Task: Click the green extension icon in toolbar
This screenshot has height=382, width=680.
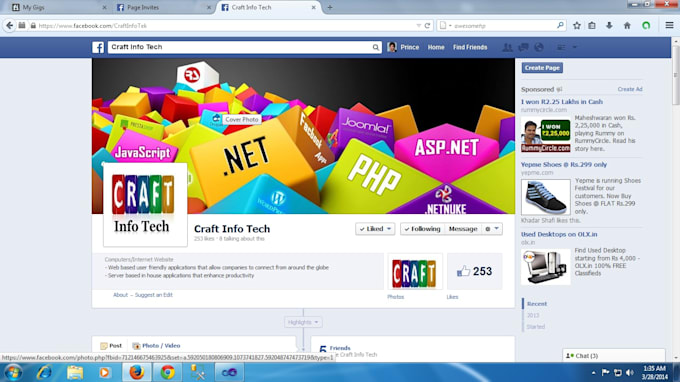Action: coord(646,26)
